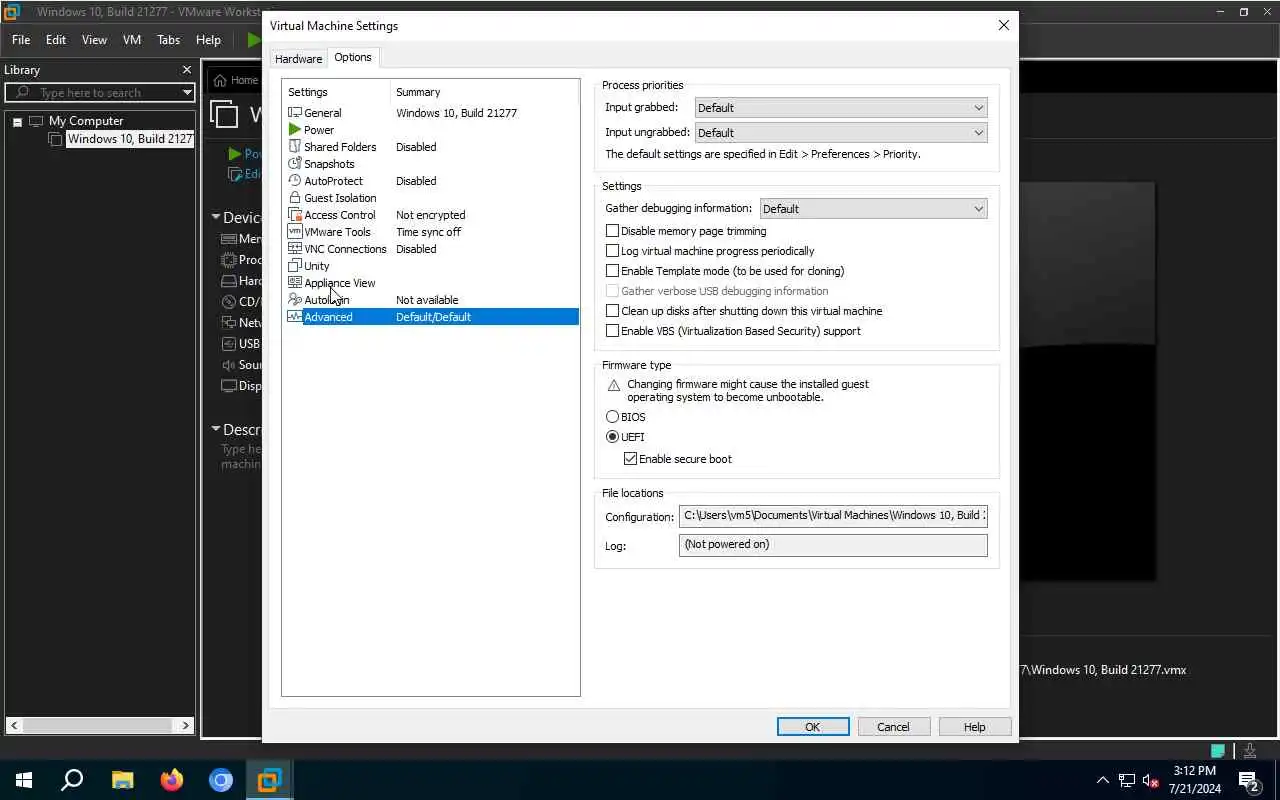Select UEFI firmware type
Screen dimensions: 1280x800
pyautogui.click(x=613, y=437)
